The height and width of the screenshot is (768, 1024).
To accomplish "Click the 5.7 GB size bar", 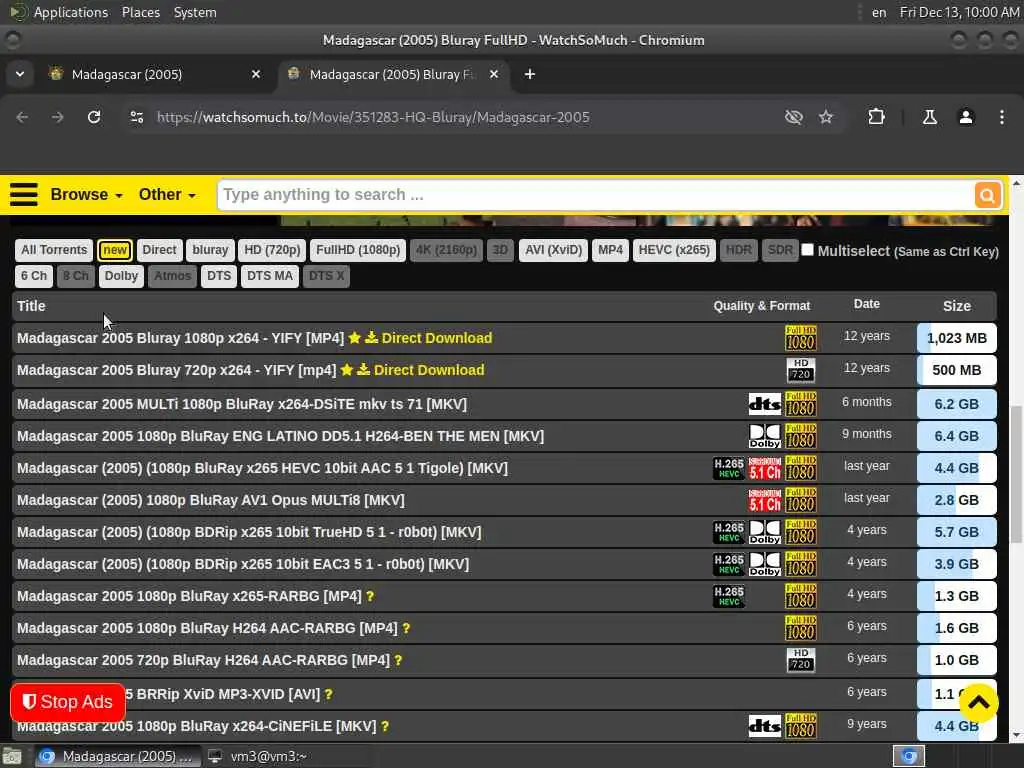I will tap(957, 532).
